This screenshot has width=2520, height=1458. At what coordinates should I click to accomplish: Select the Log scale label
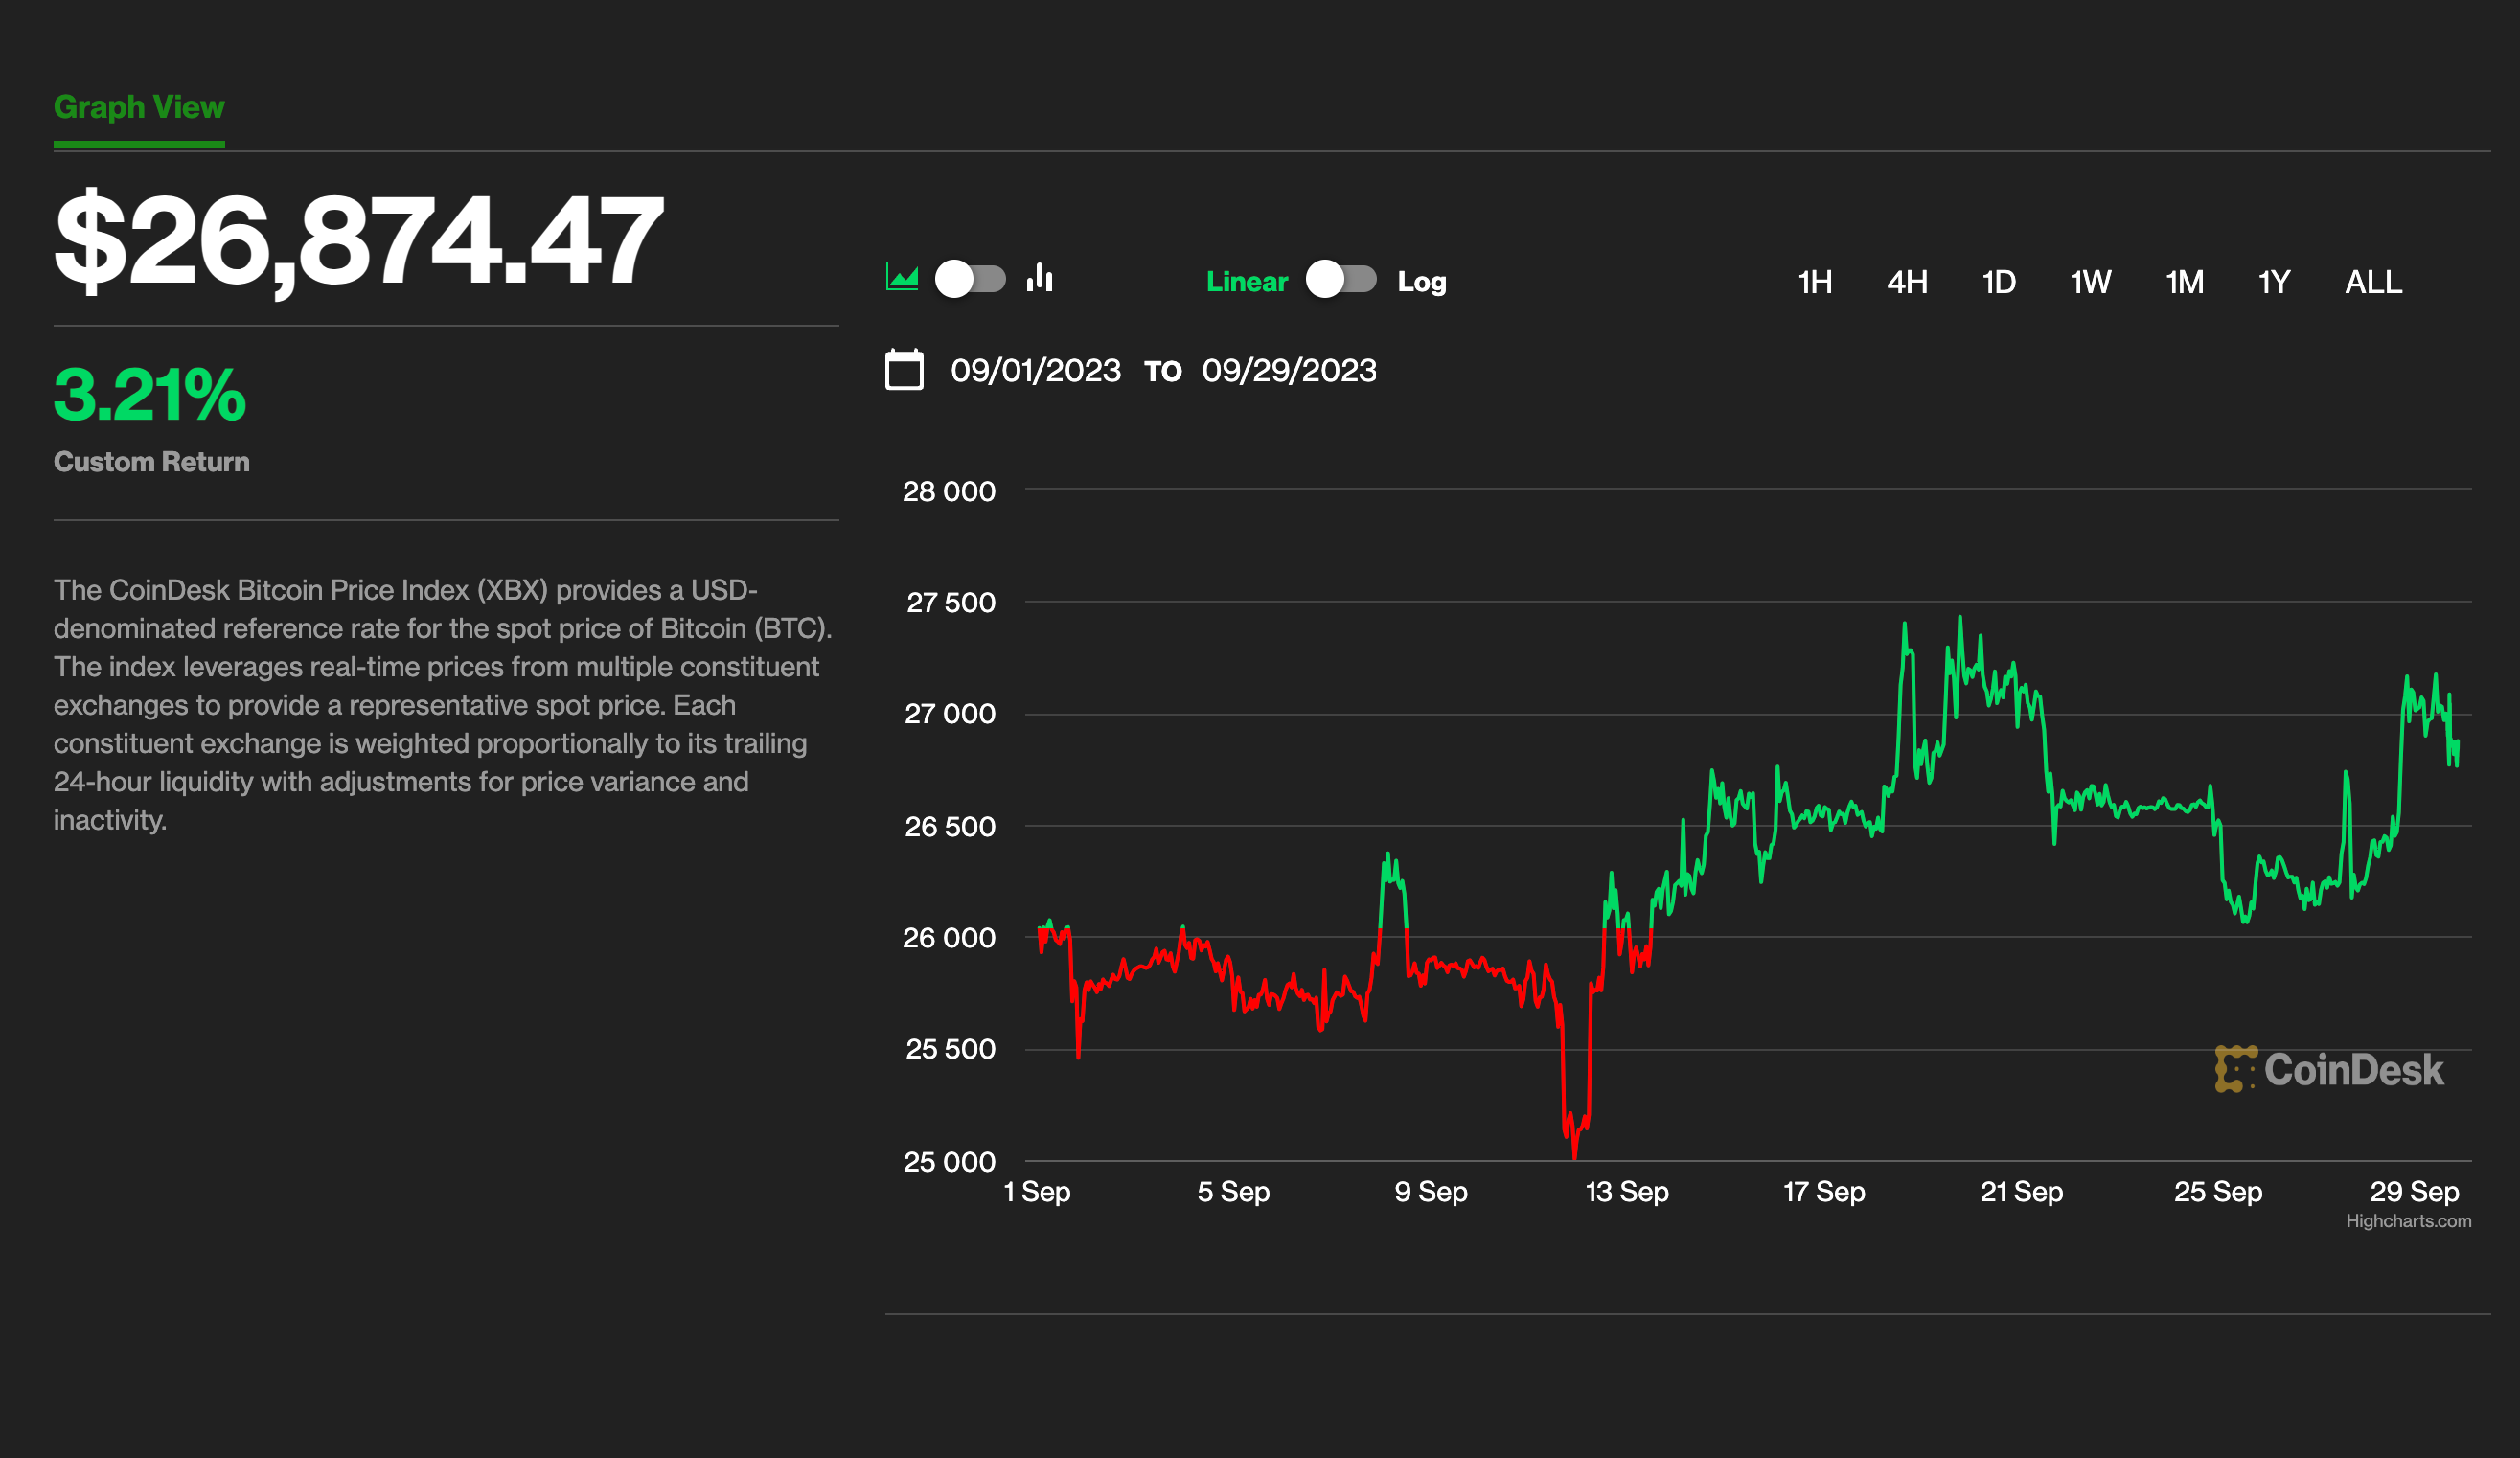pyautogui.click(x=1421, y=282)
